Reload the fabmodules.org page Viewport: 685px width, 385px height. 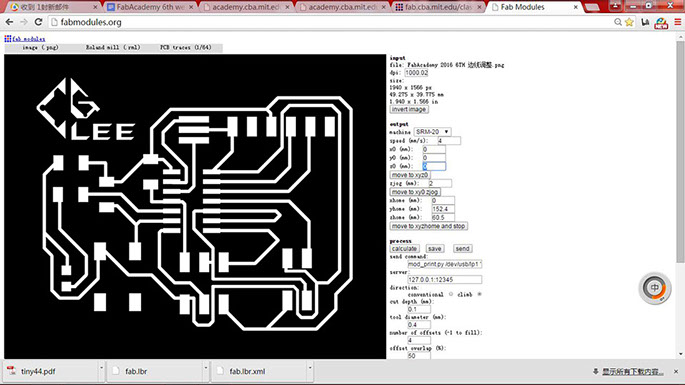click(x=38, y=22)
